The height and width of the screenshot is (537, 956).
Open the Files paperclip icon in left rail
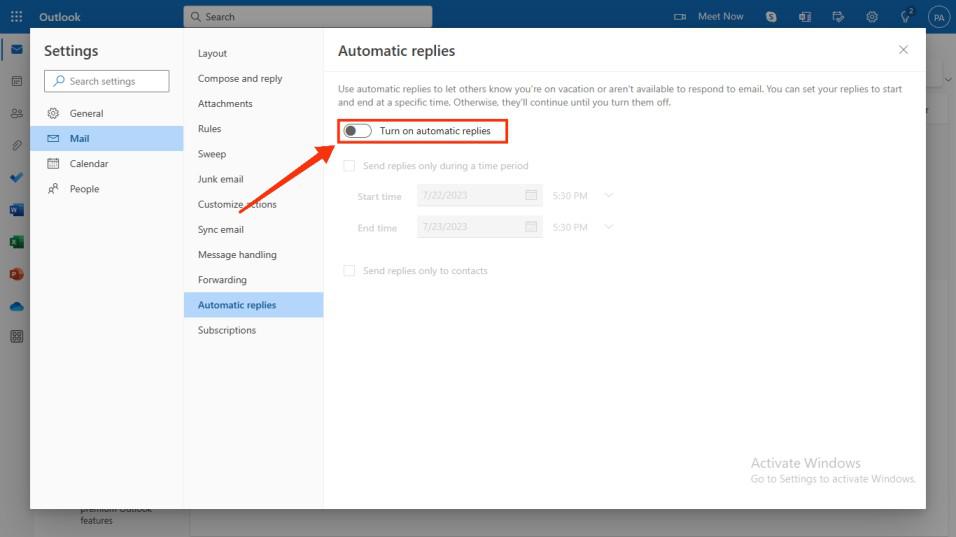point(17,145)
